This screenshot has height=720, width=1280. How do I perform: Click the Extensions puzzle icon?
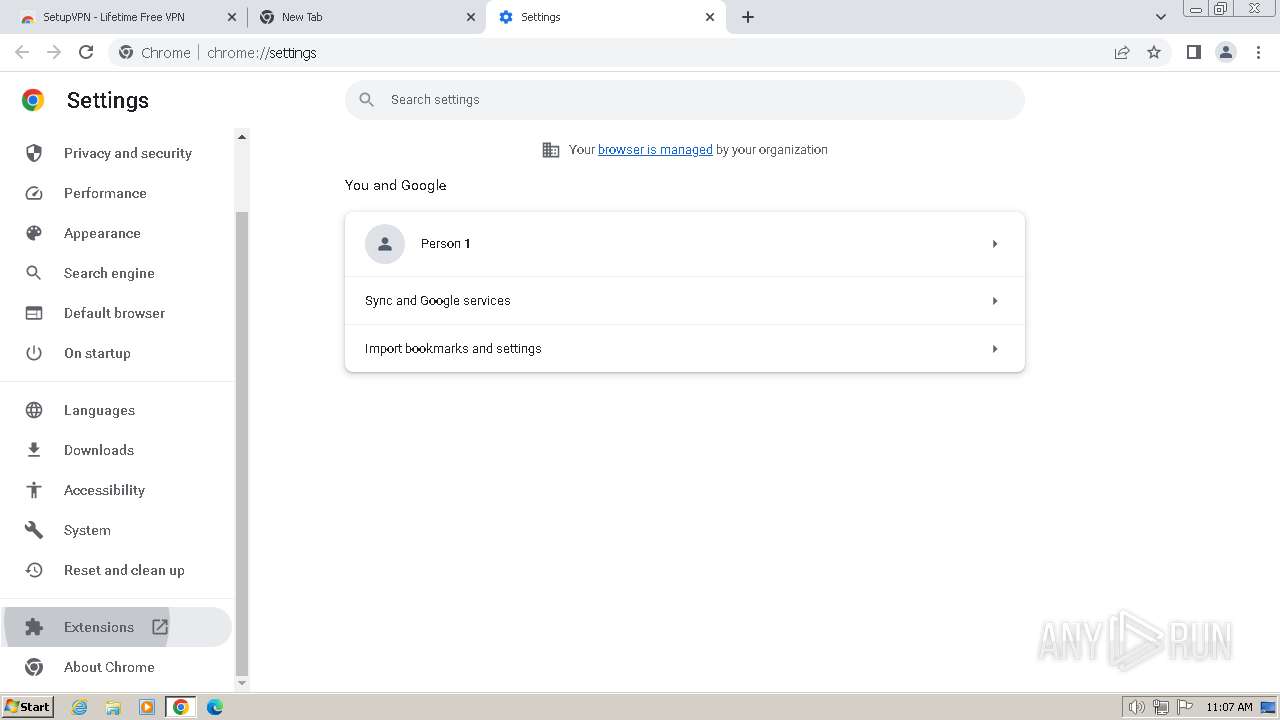point(34,627)
